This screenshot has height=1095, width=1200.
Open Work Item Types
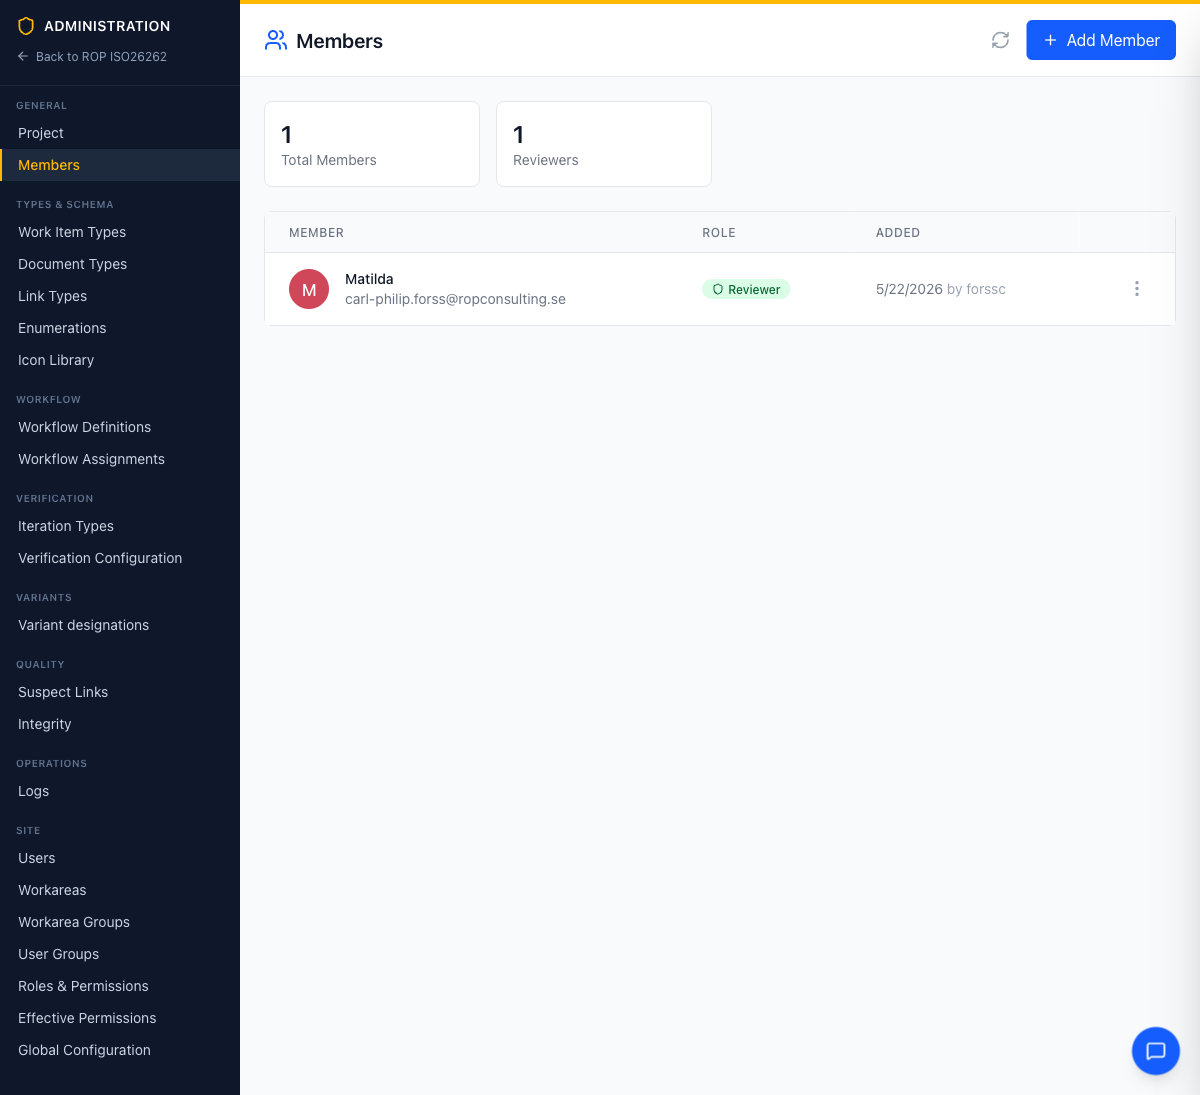click(120, 232)
